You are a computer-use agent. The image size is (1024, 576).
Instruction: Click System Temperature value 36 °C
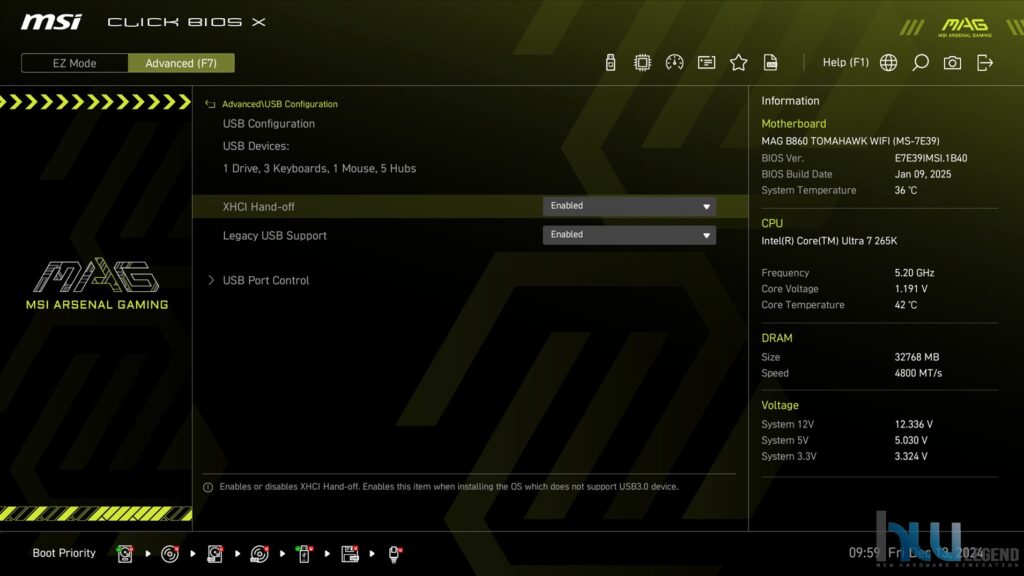[x=906, y=190]
